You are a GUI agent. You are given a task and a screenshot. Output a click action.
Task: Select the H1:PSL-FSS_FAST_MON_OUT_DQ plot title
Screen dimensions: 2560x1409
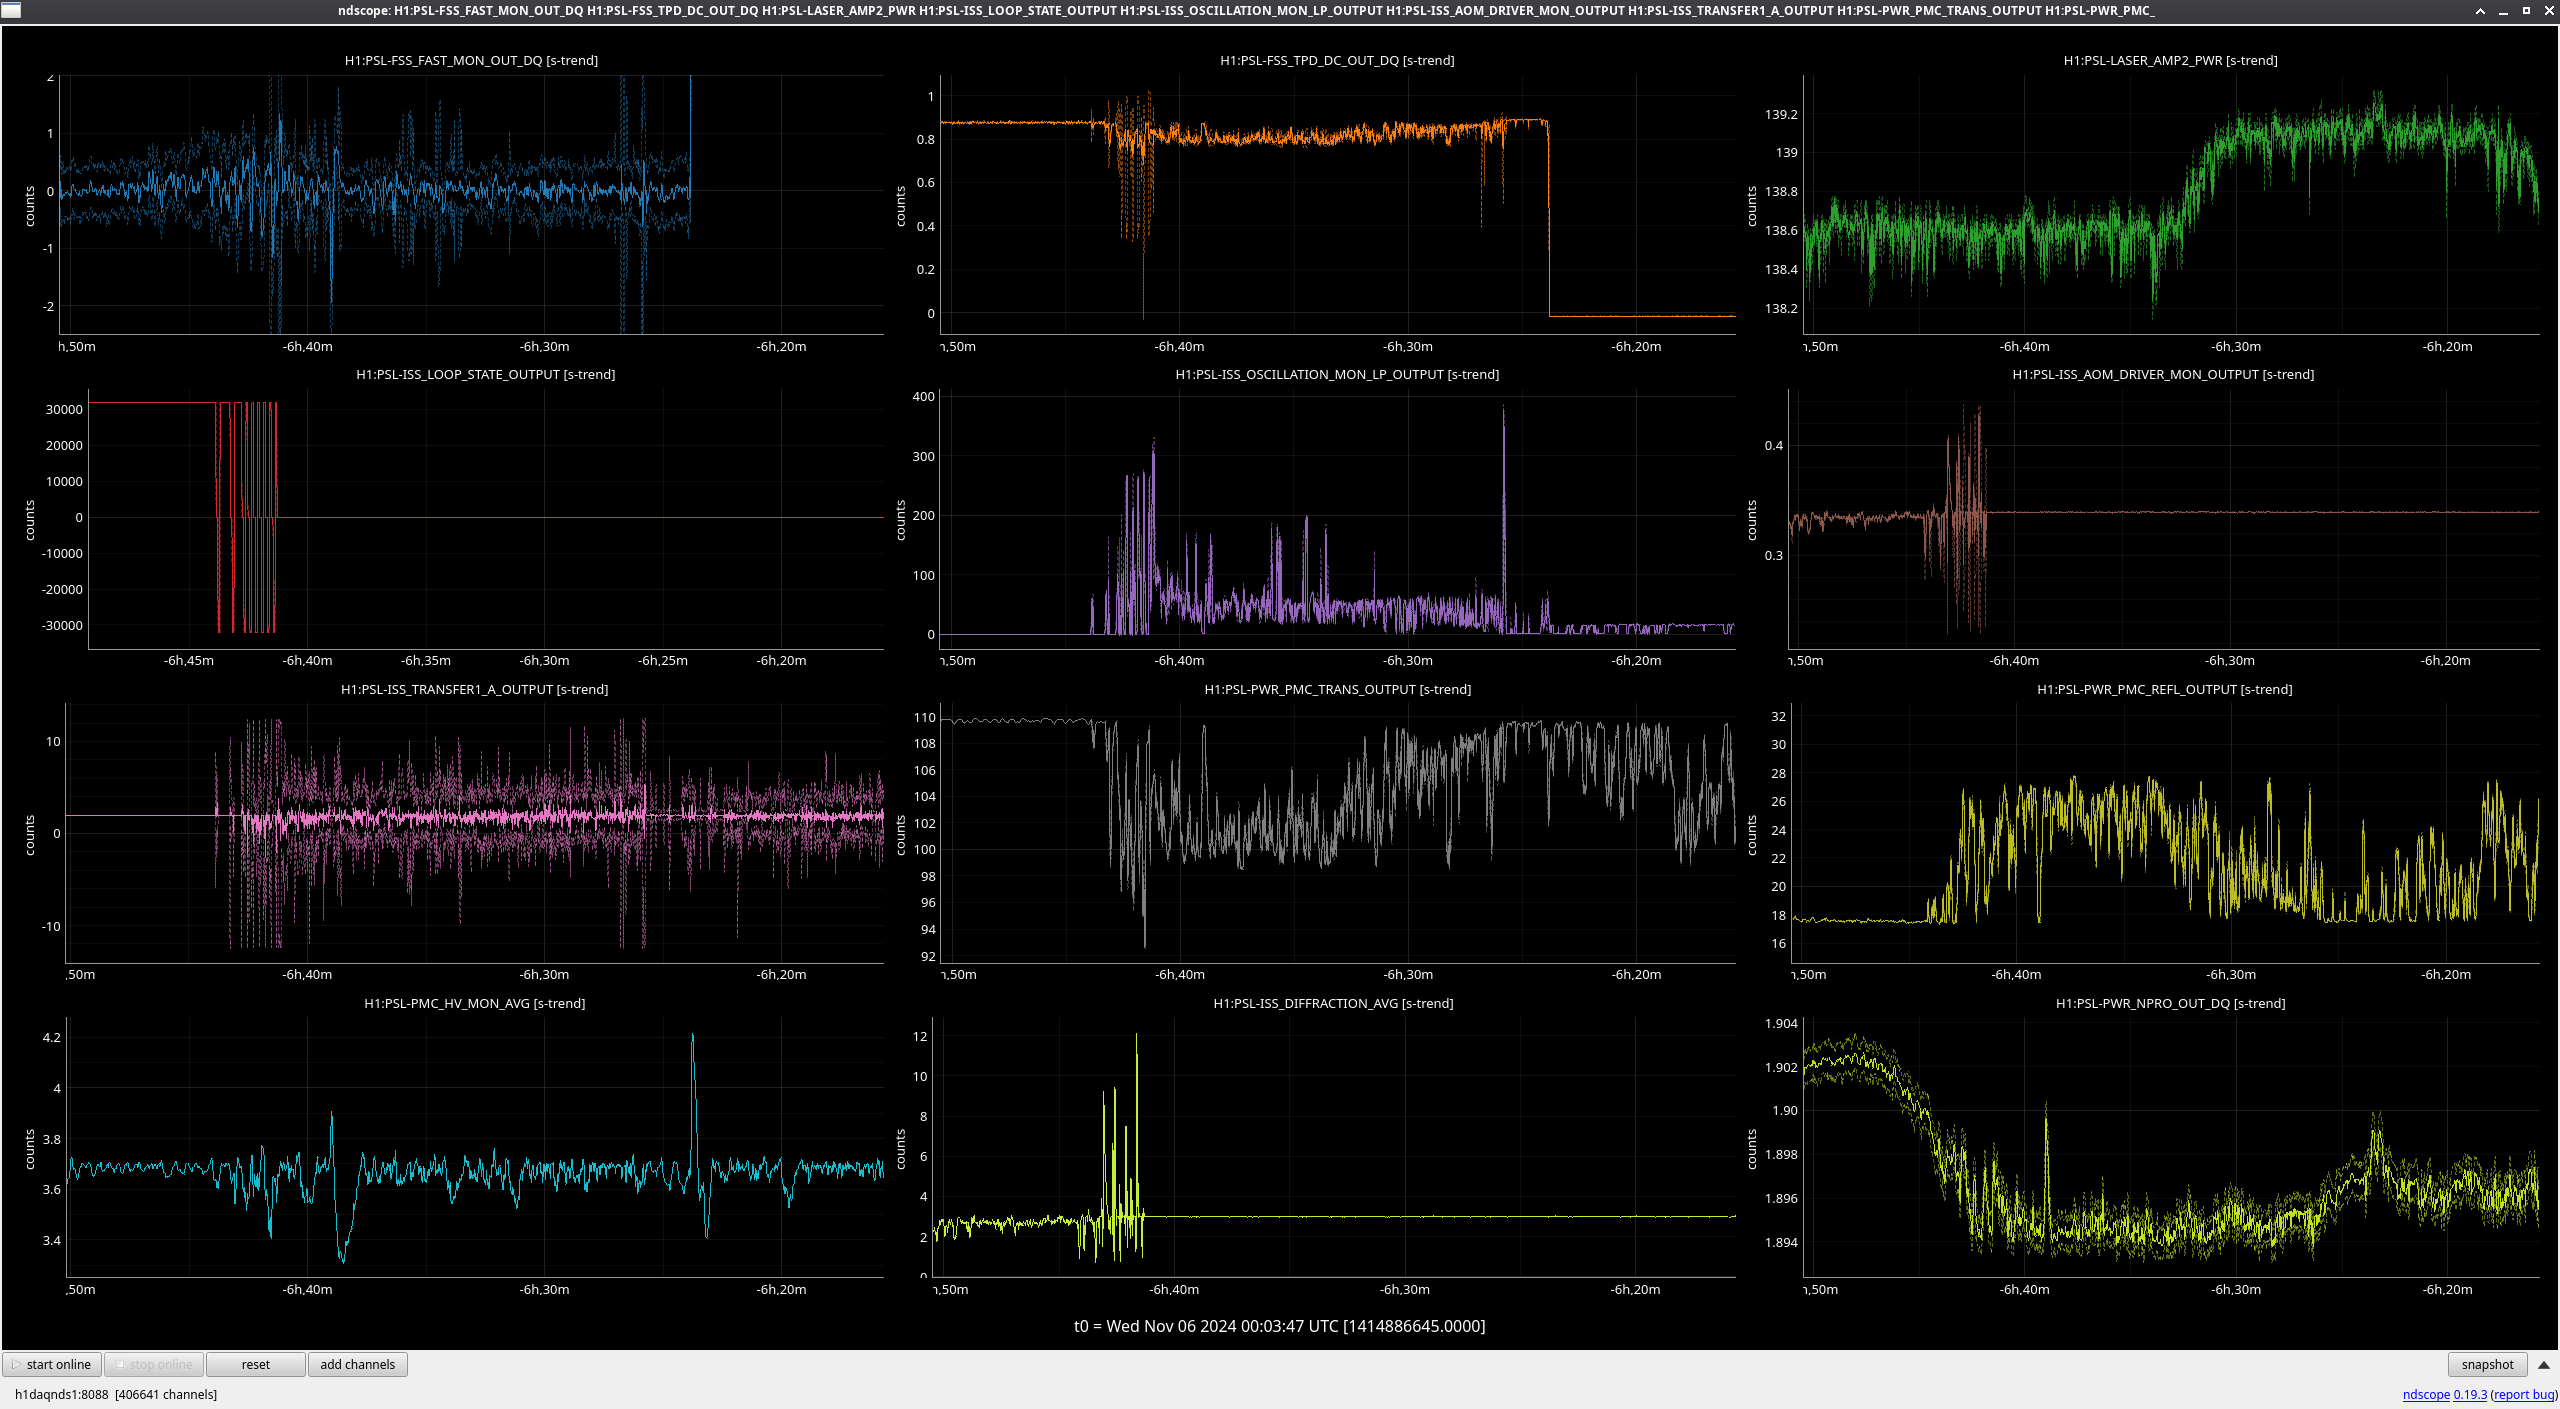[471, 60]
